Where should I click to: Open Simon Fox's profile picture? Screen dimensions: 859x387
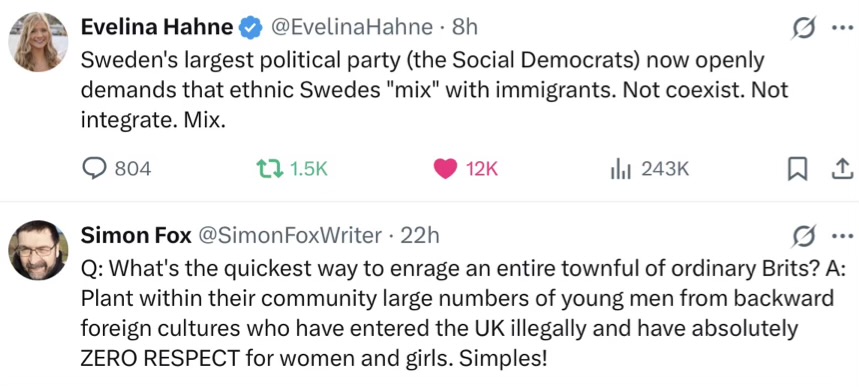click(x=38, y=250)
